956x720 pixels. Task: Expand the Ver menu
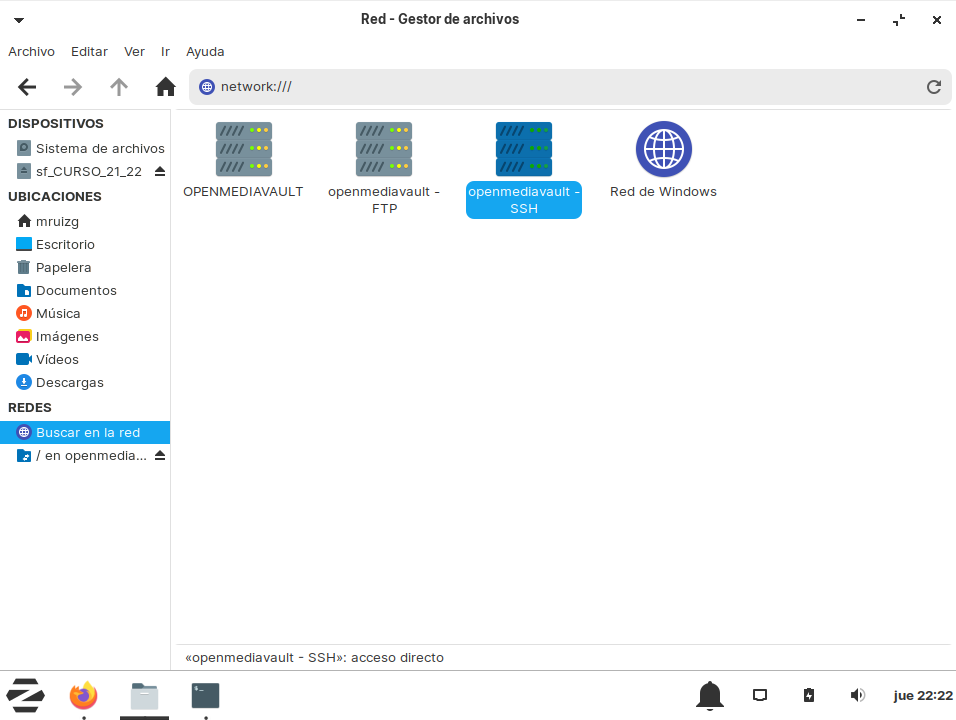[x=134, y=51]
